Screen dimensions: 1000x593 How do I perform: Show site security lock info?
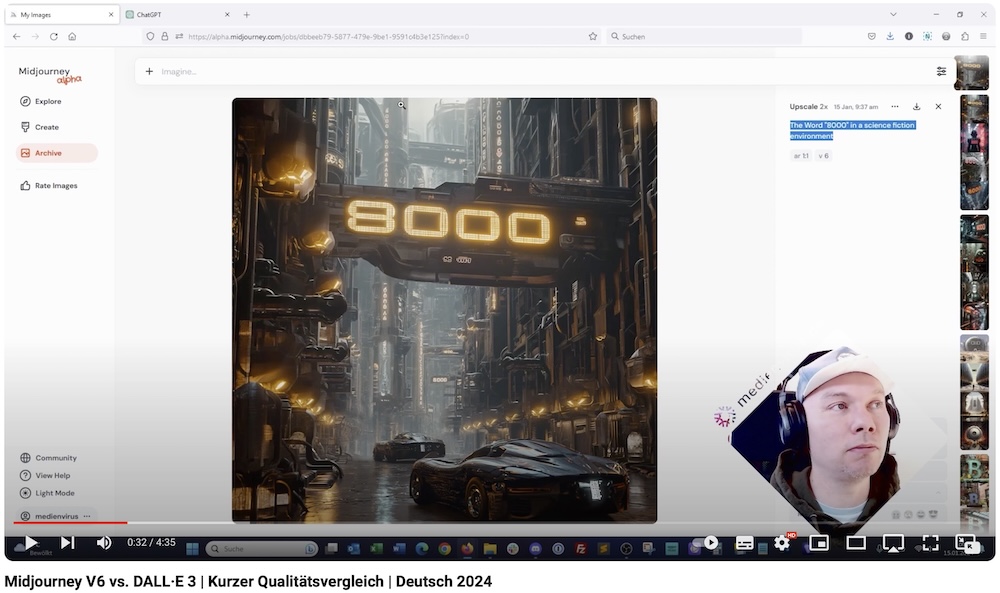click(165, 36)
